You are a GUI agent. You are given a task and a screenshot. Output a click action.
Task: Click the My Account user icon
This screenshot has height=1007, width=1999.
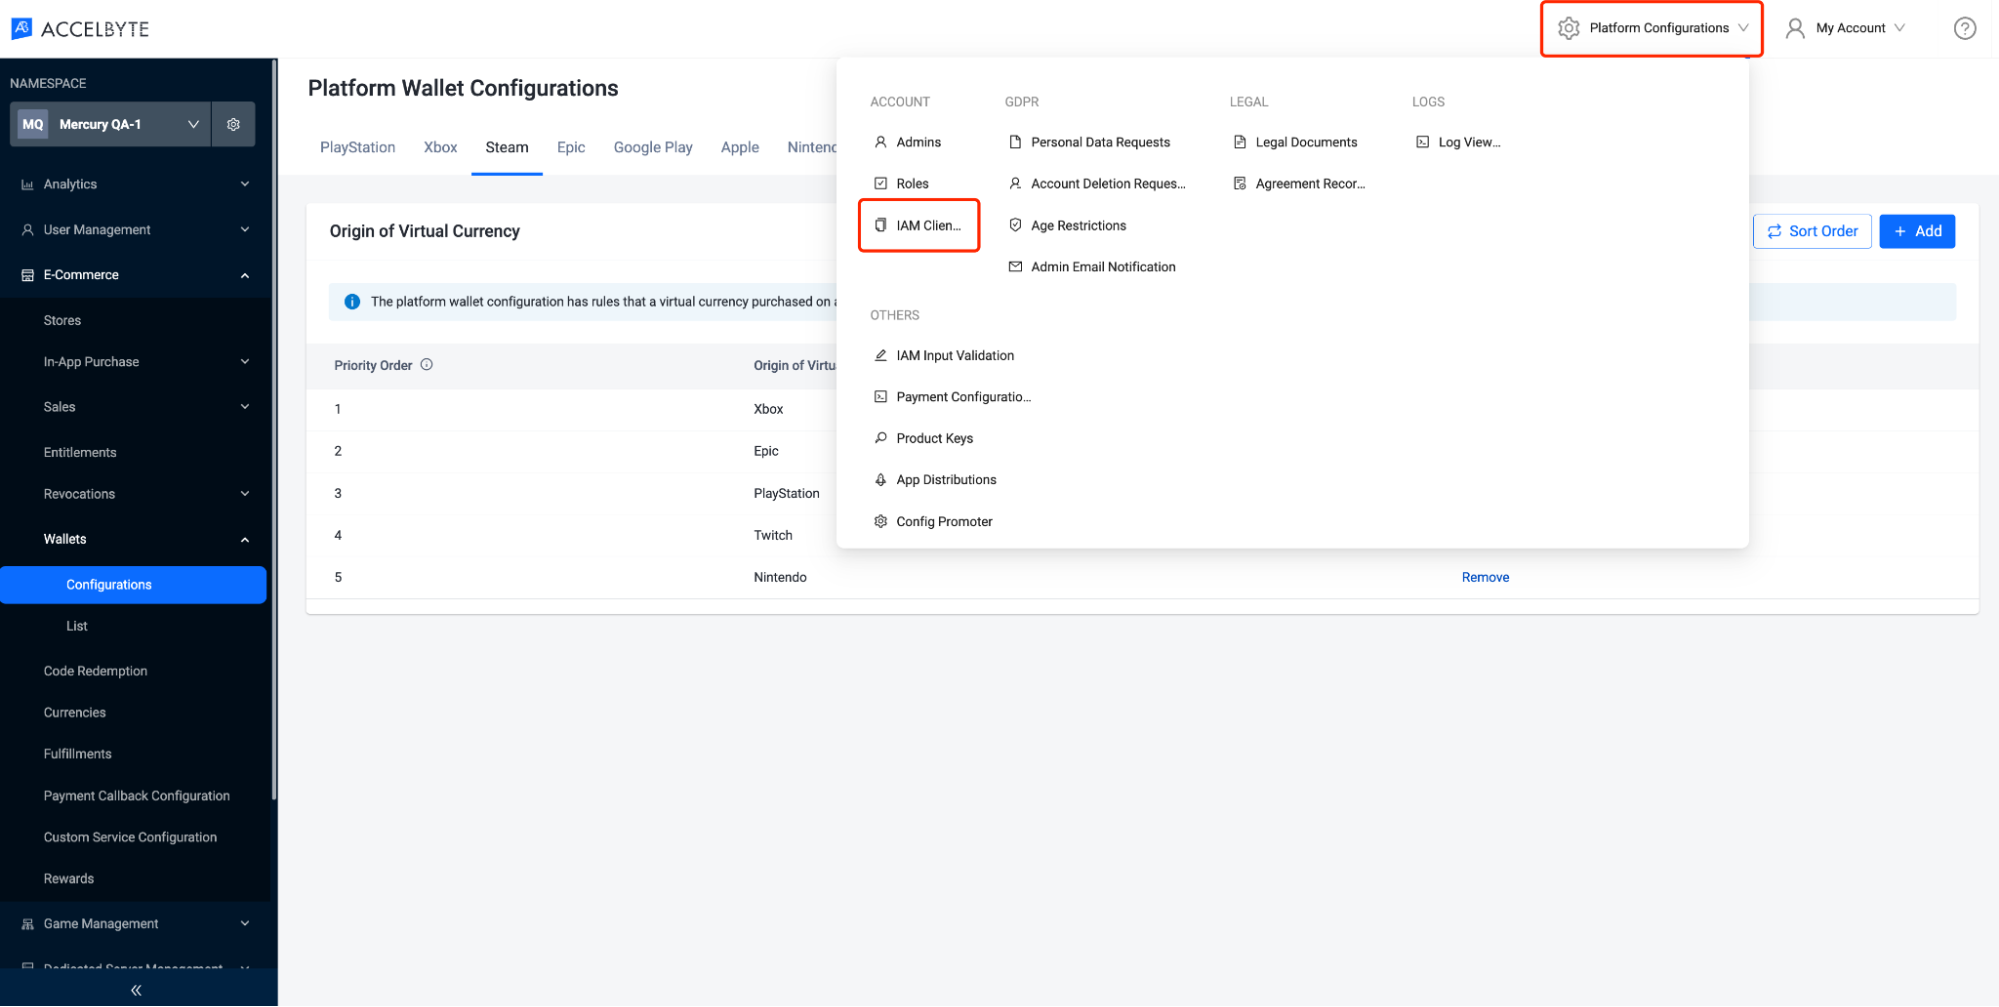pyautogui.click(x=1795, y=28)
